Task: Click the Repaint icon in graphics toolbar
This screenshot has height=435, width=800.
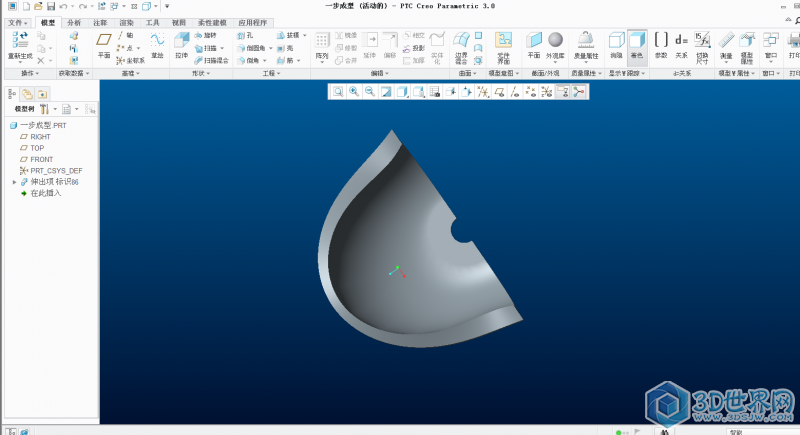Action: click(386, 92)
